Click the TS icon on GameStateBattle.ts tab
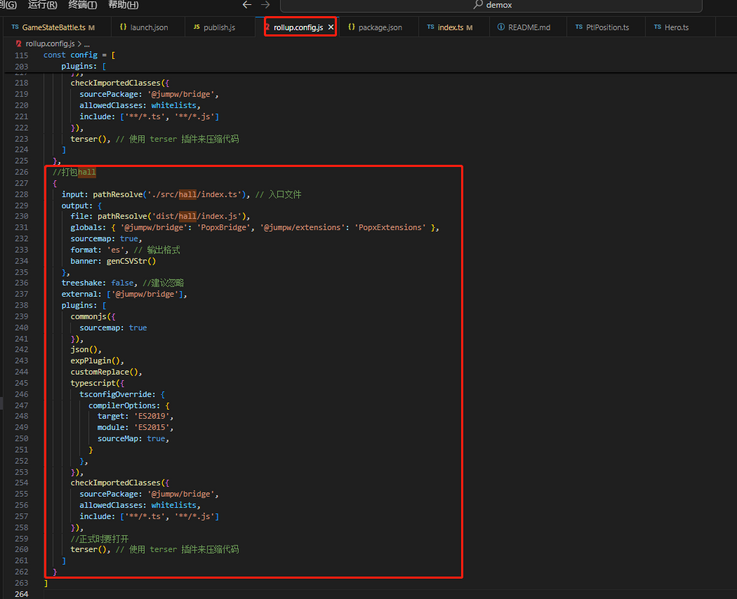Viewport: 737px width, 599px height. pyautogui.click(x=15, y=27)
